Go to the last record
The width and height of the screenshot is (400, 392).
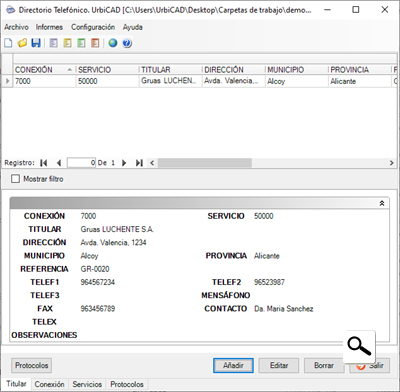pos(139,163)
